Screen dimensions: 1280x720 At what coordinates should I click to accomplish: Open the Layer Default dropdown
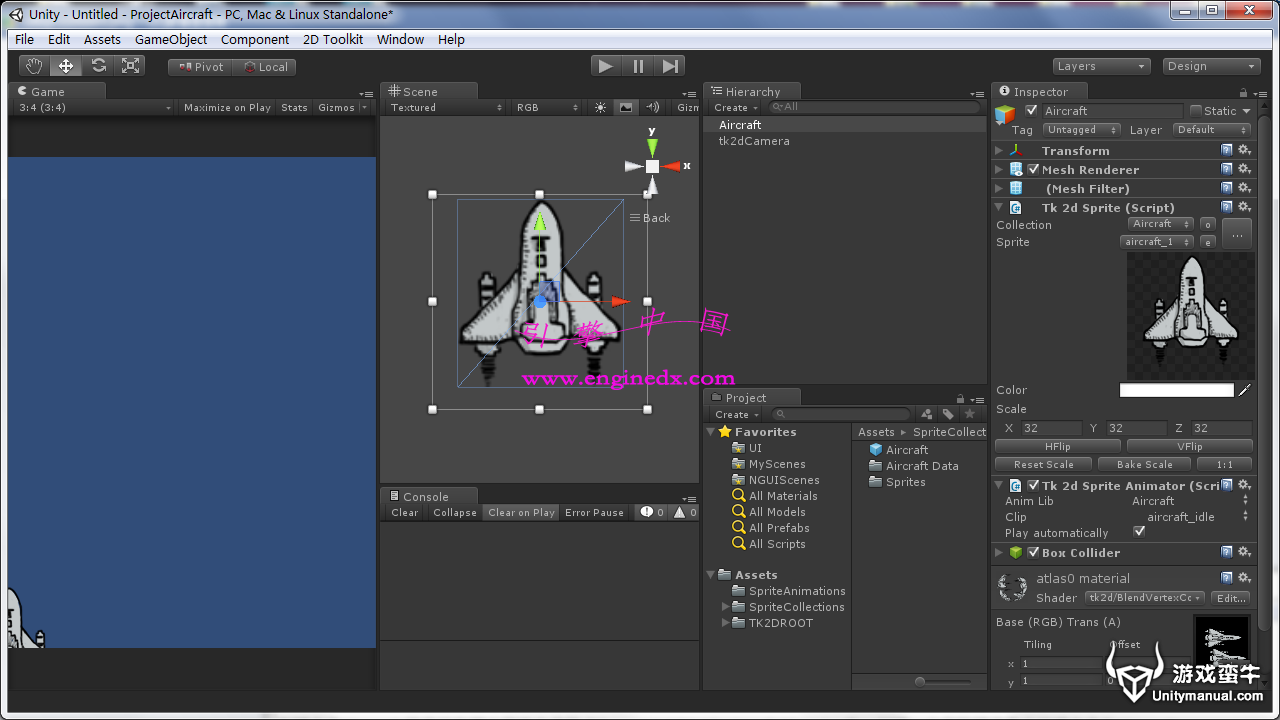[1212, 130]
